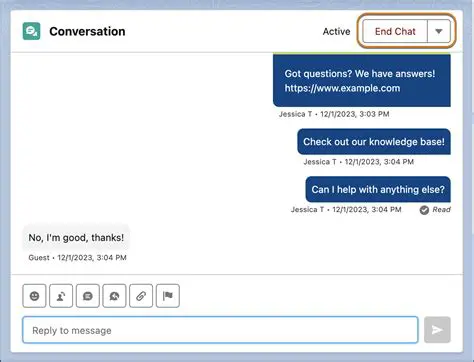
Task: Select the 'Check out our knowledge base!' message
Action: pos(374,142)
